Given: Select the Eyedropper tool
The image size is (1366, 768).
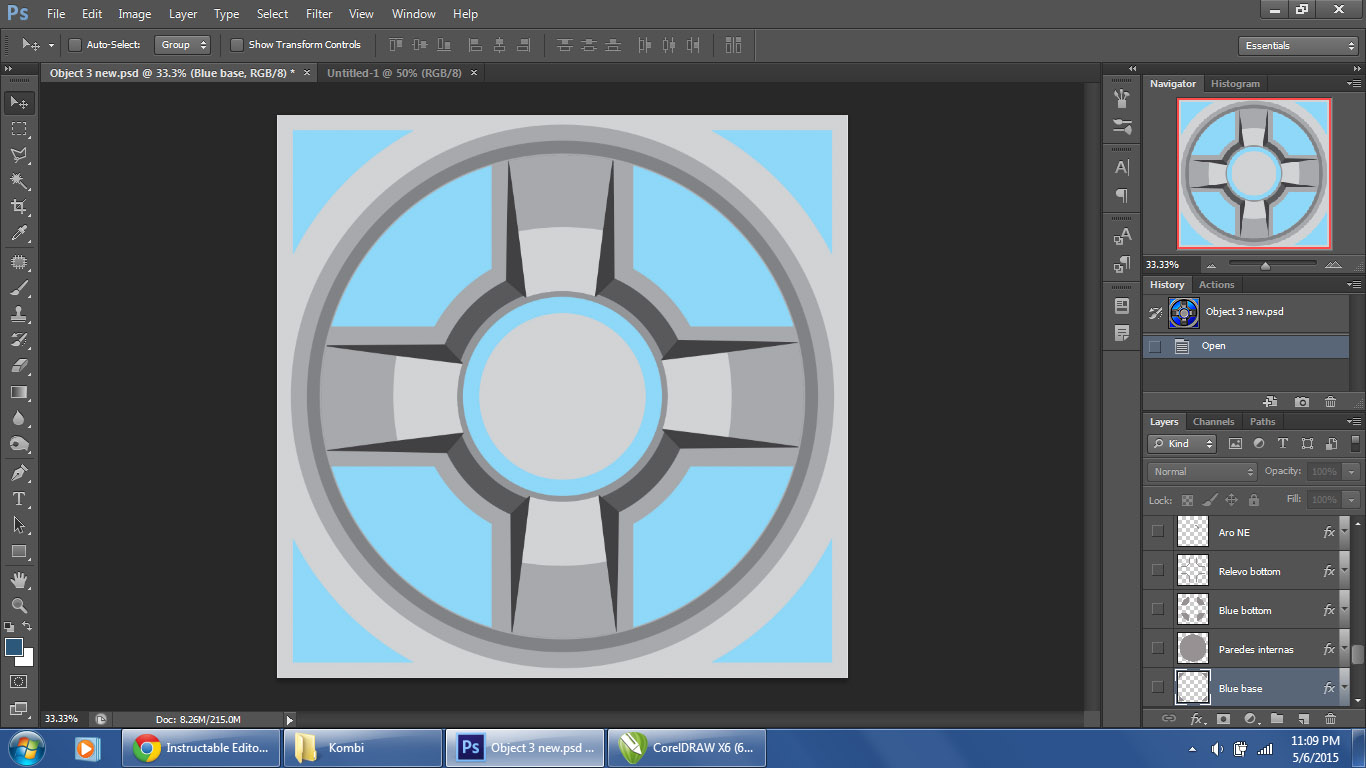Looking at the screenshot, I should [x=18, y=234].
